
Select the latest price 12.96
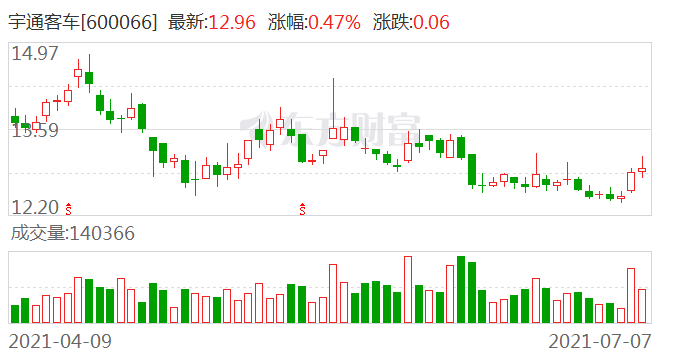(232, 22)
